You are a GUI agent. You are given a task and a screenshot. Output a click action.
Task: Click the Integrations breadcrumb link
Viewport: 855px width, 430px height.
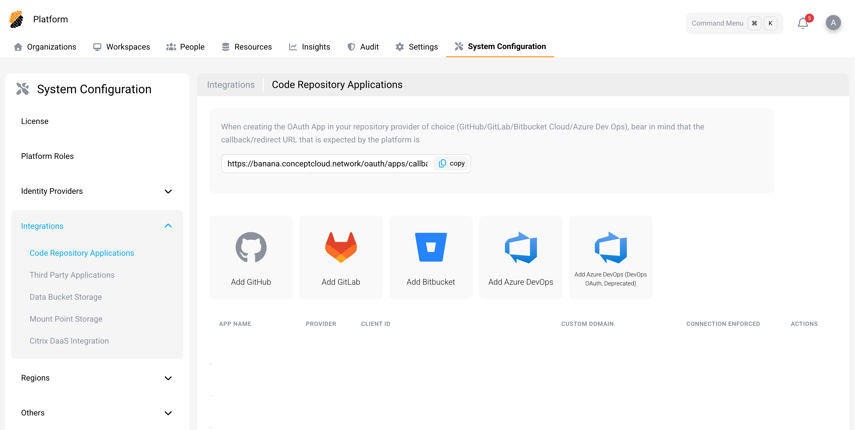[231, 85]
